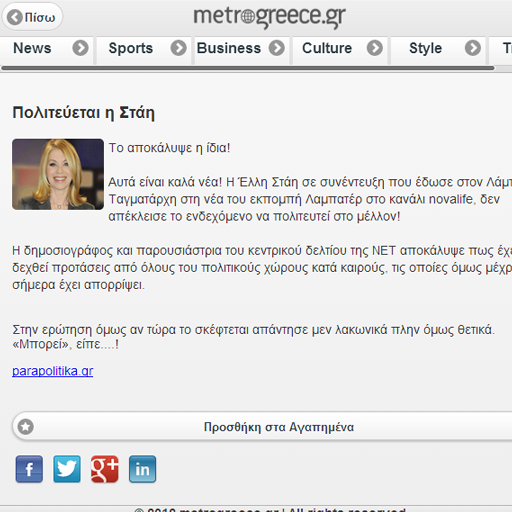Select the Business tab label
512x512 pixels.
[229, 48]
